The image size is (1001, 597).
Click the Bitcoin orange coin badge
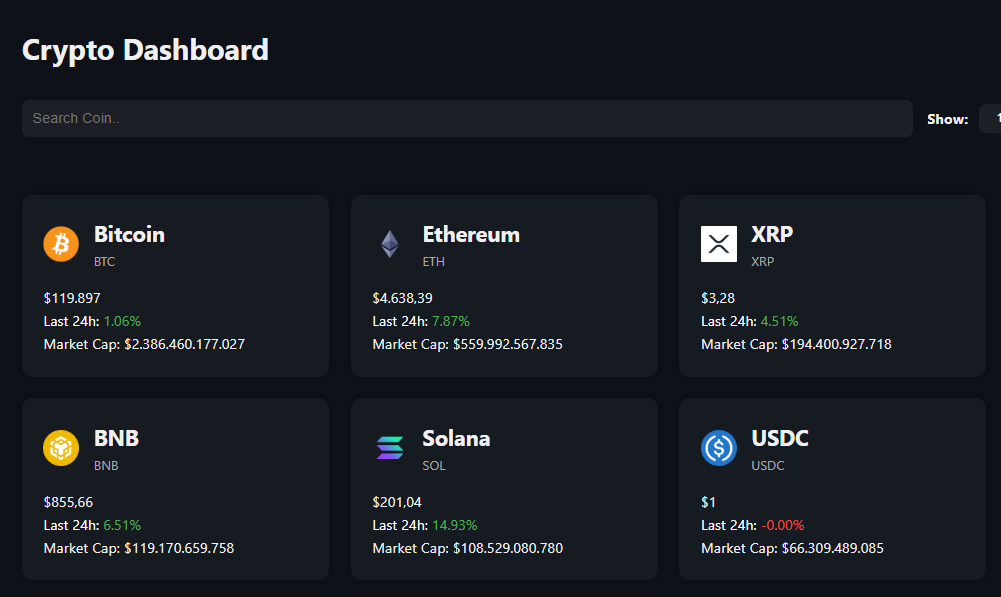click(61, 244)
